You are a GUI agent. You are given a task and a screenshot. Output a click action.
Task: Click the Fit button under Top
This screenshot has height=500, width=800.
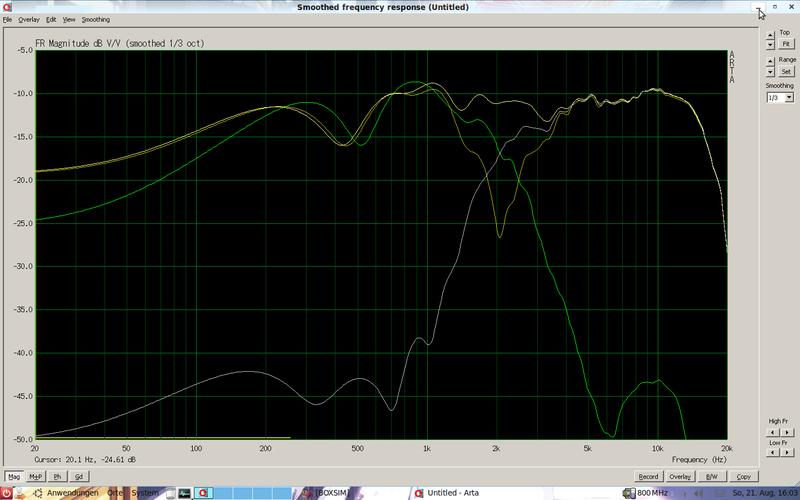tap(786, 44)
